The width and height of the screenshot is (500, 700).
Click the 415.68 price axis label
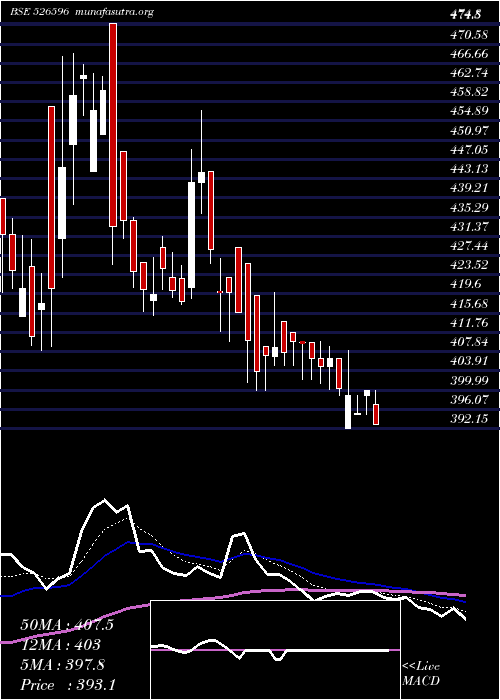click(469, 304)
